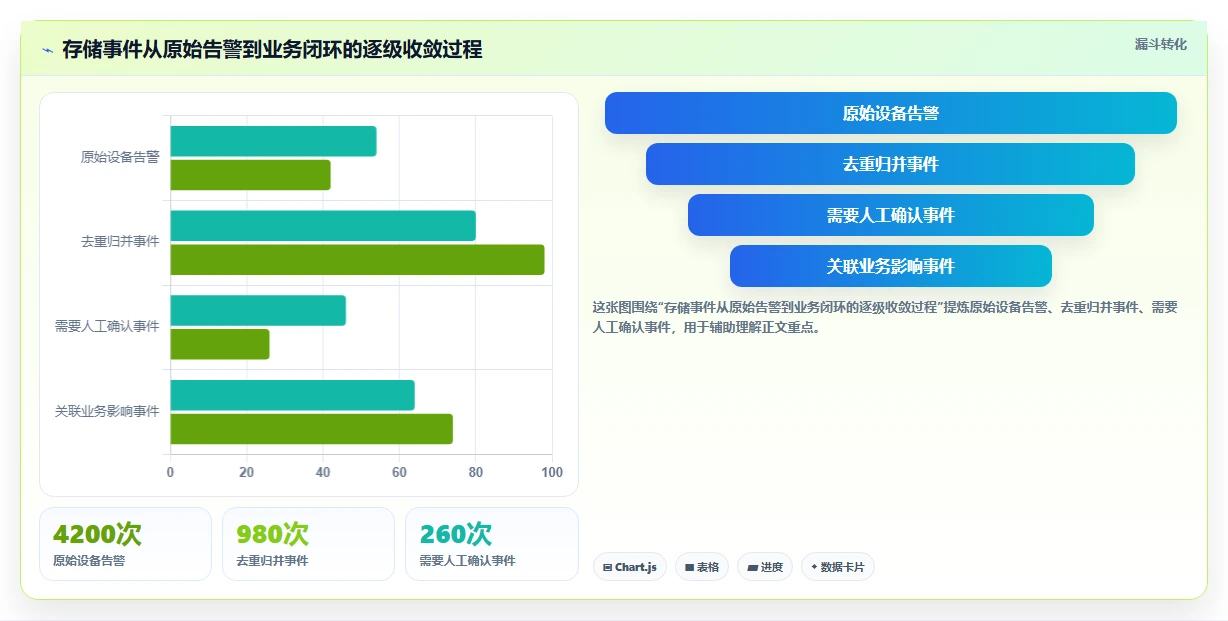
Task: Click the lightning icon beside the title
Action: point(47,50)
